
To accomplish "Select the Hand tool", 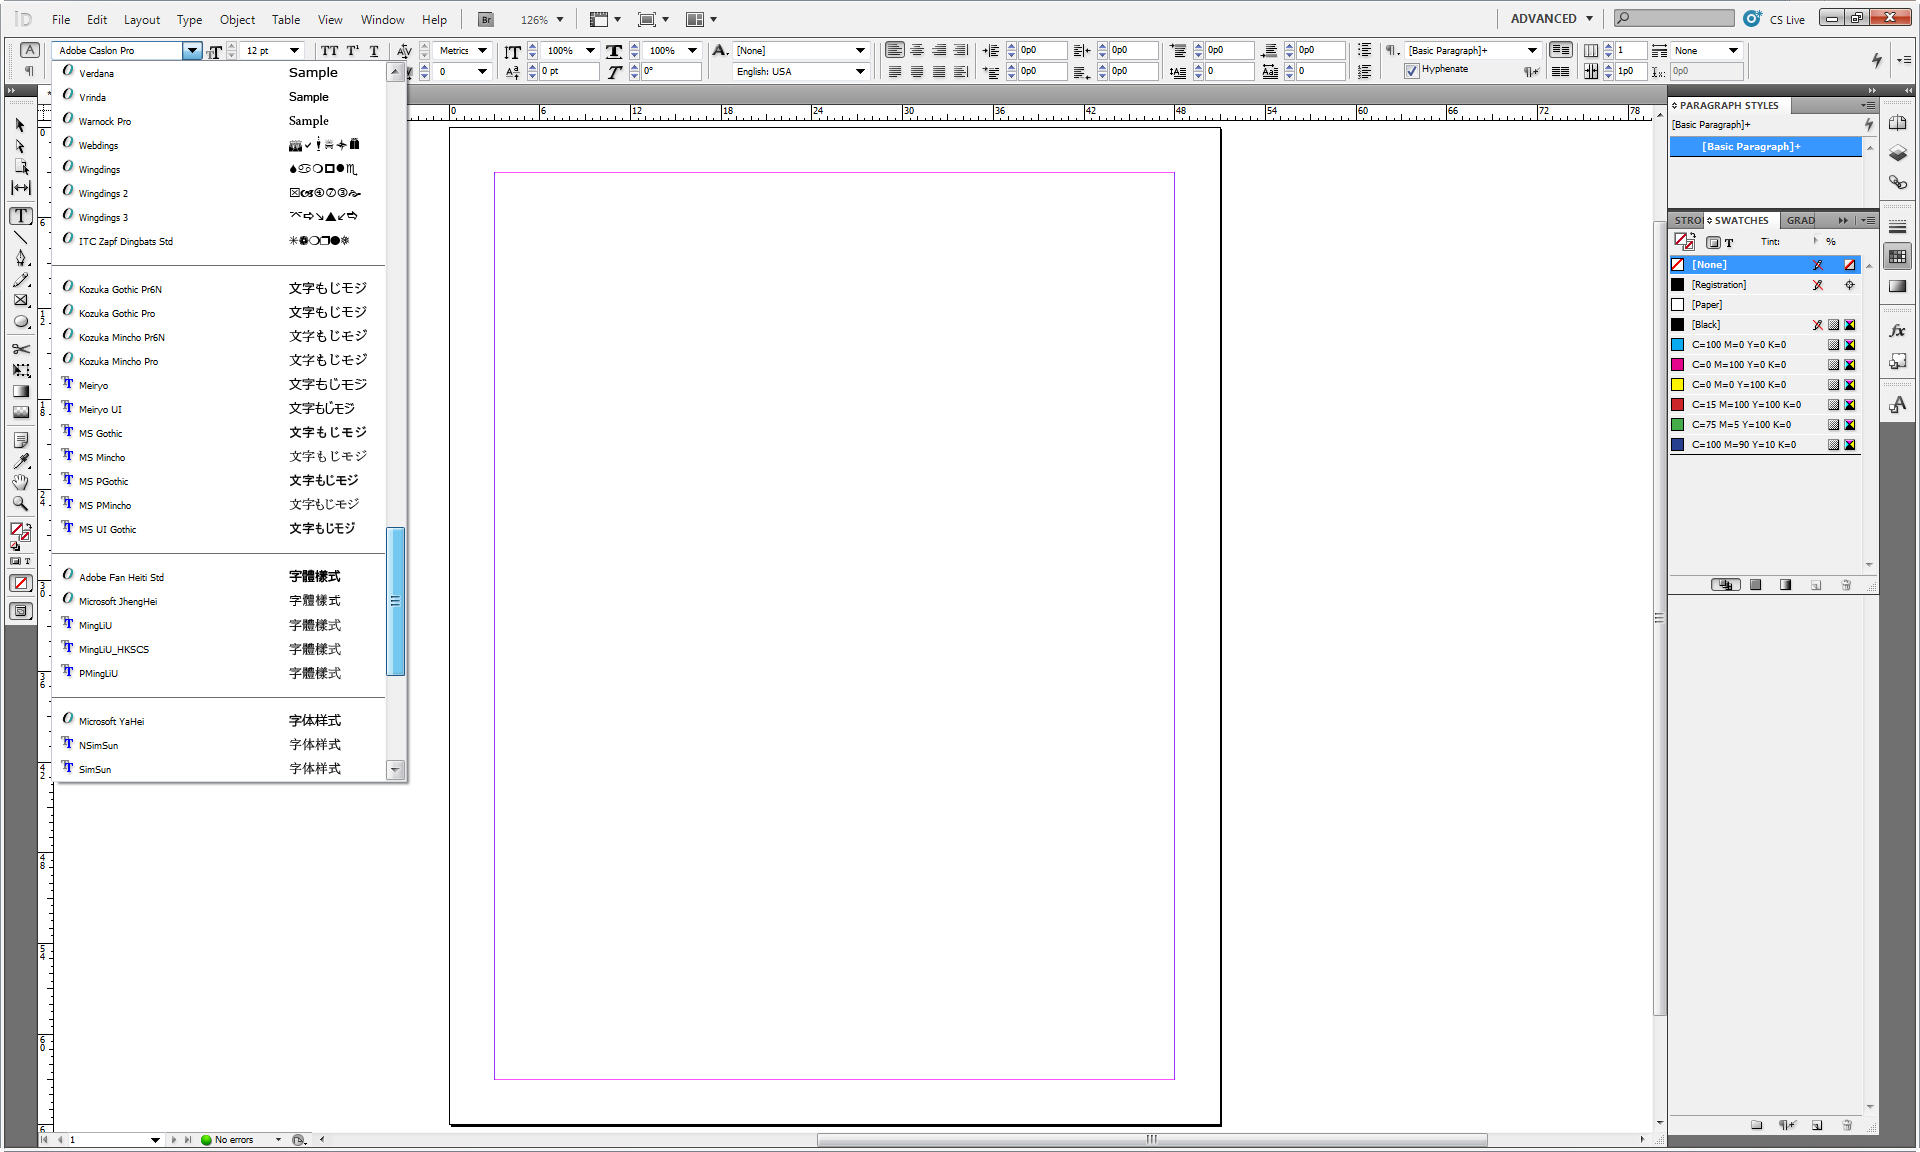I will (x=20, y=482).
